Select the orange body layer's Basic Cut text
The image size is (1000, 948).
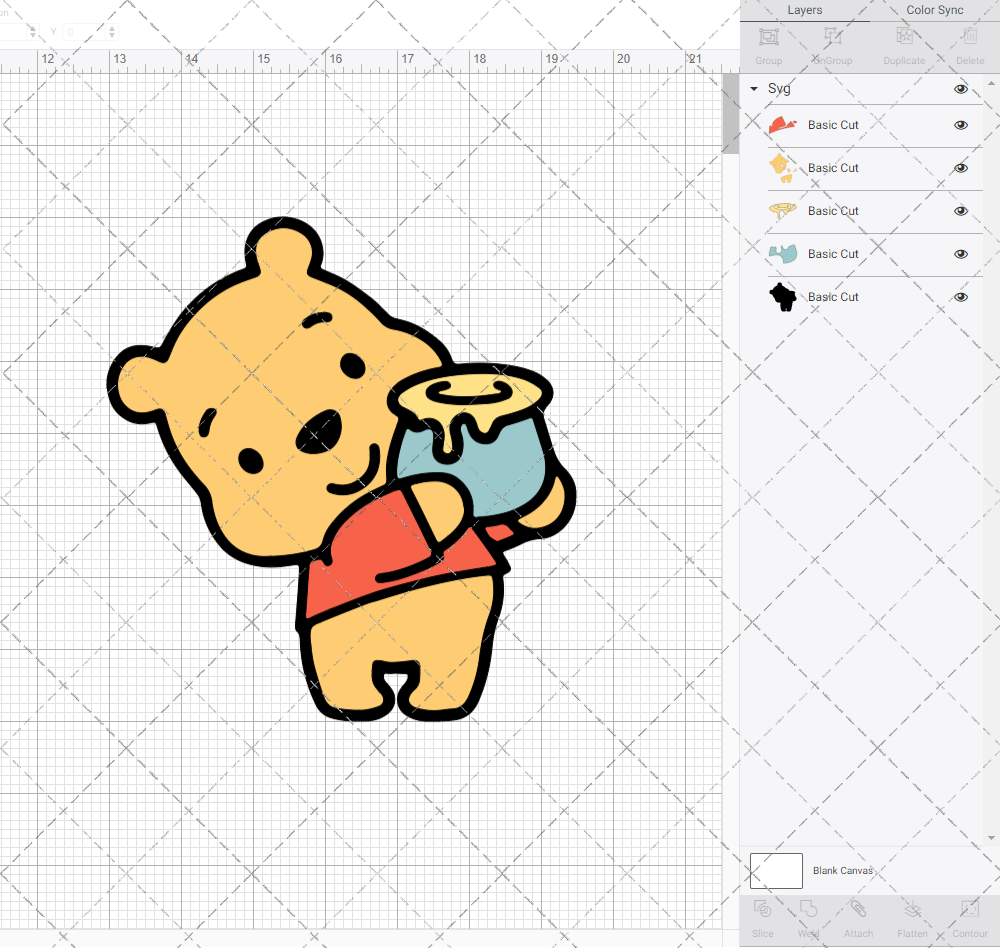pos(833,168)
